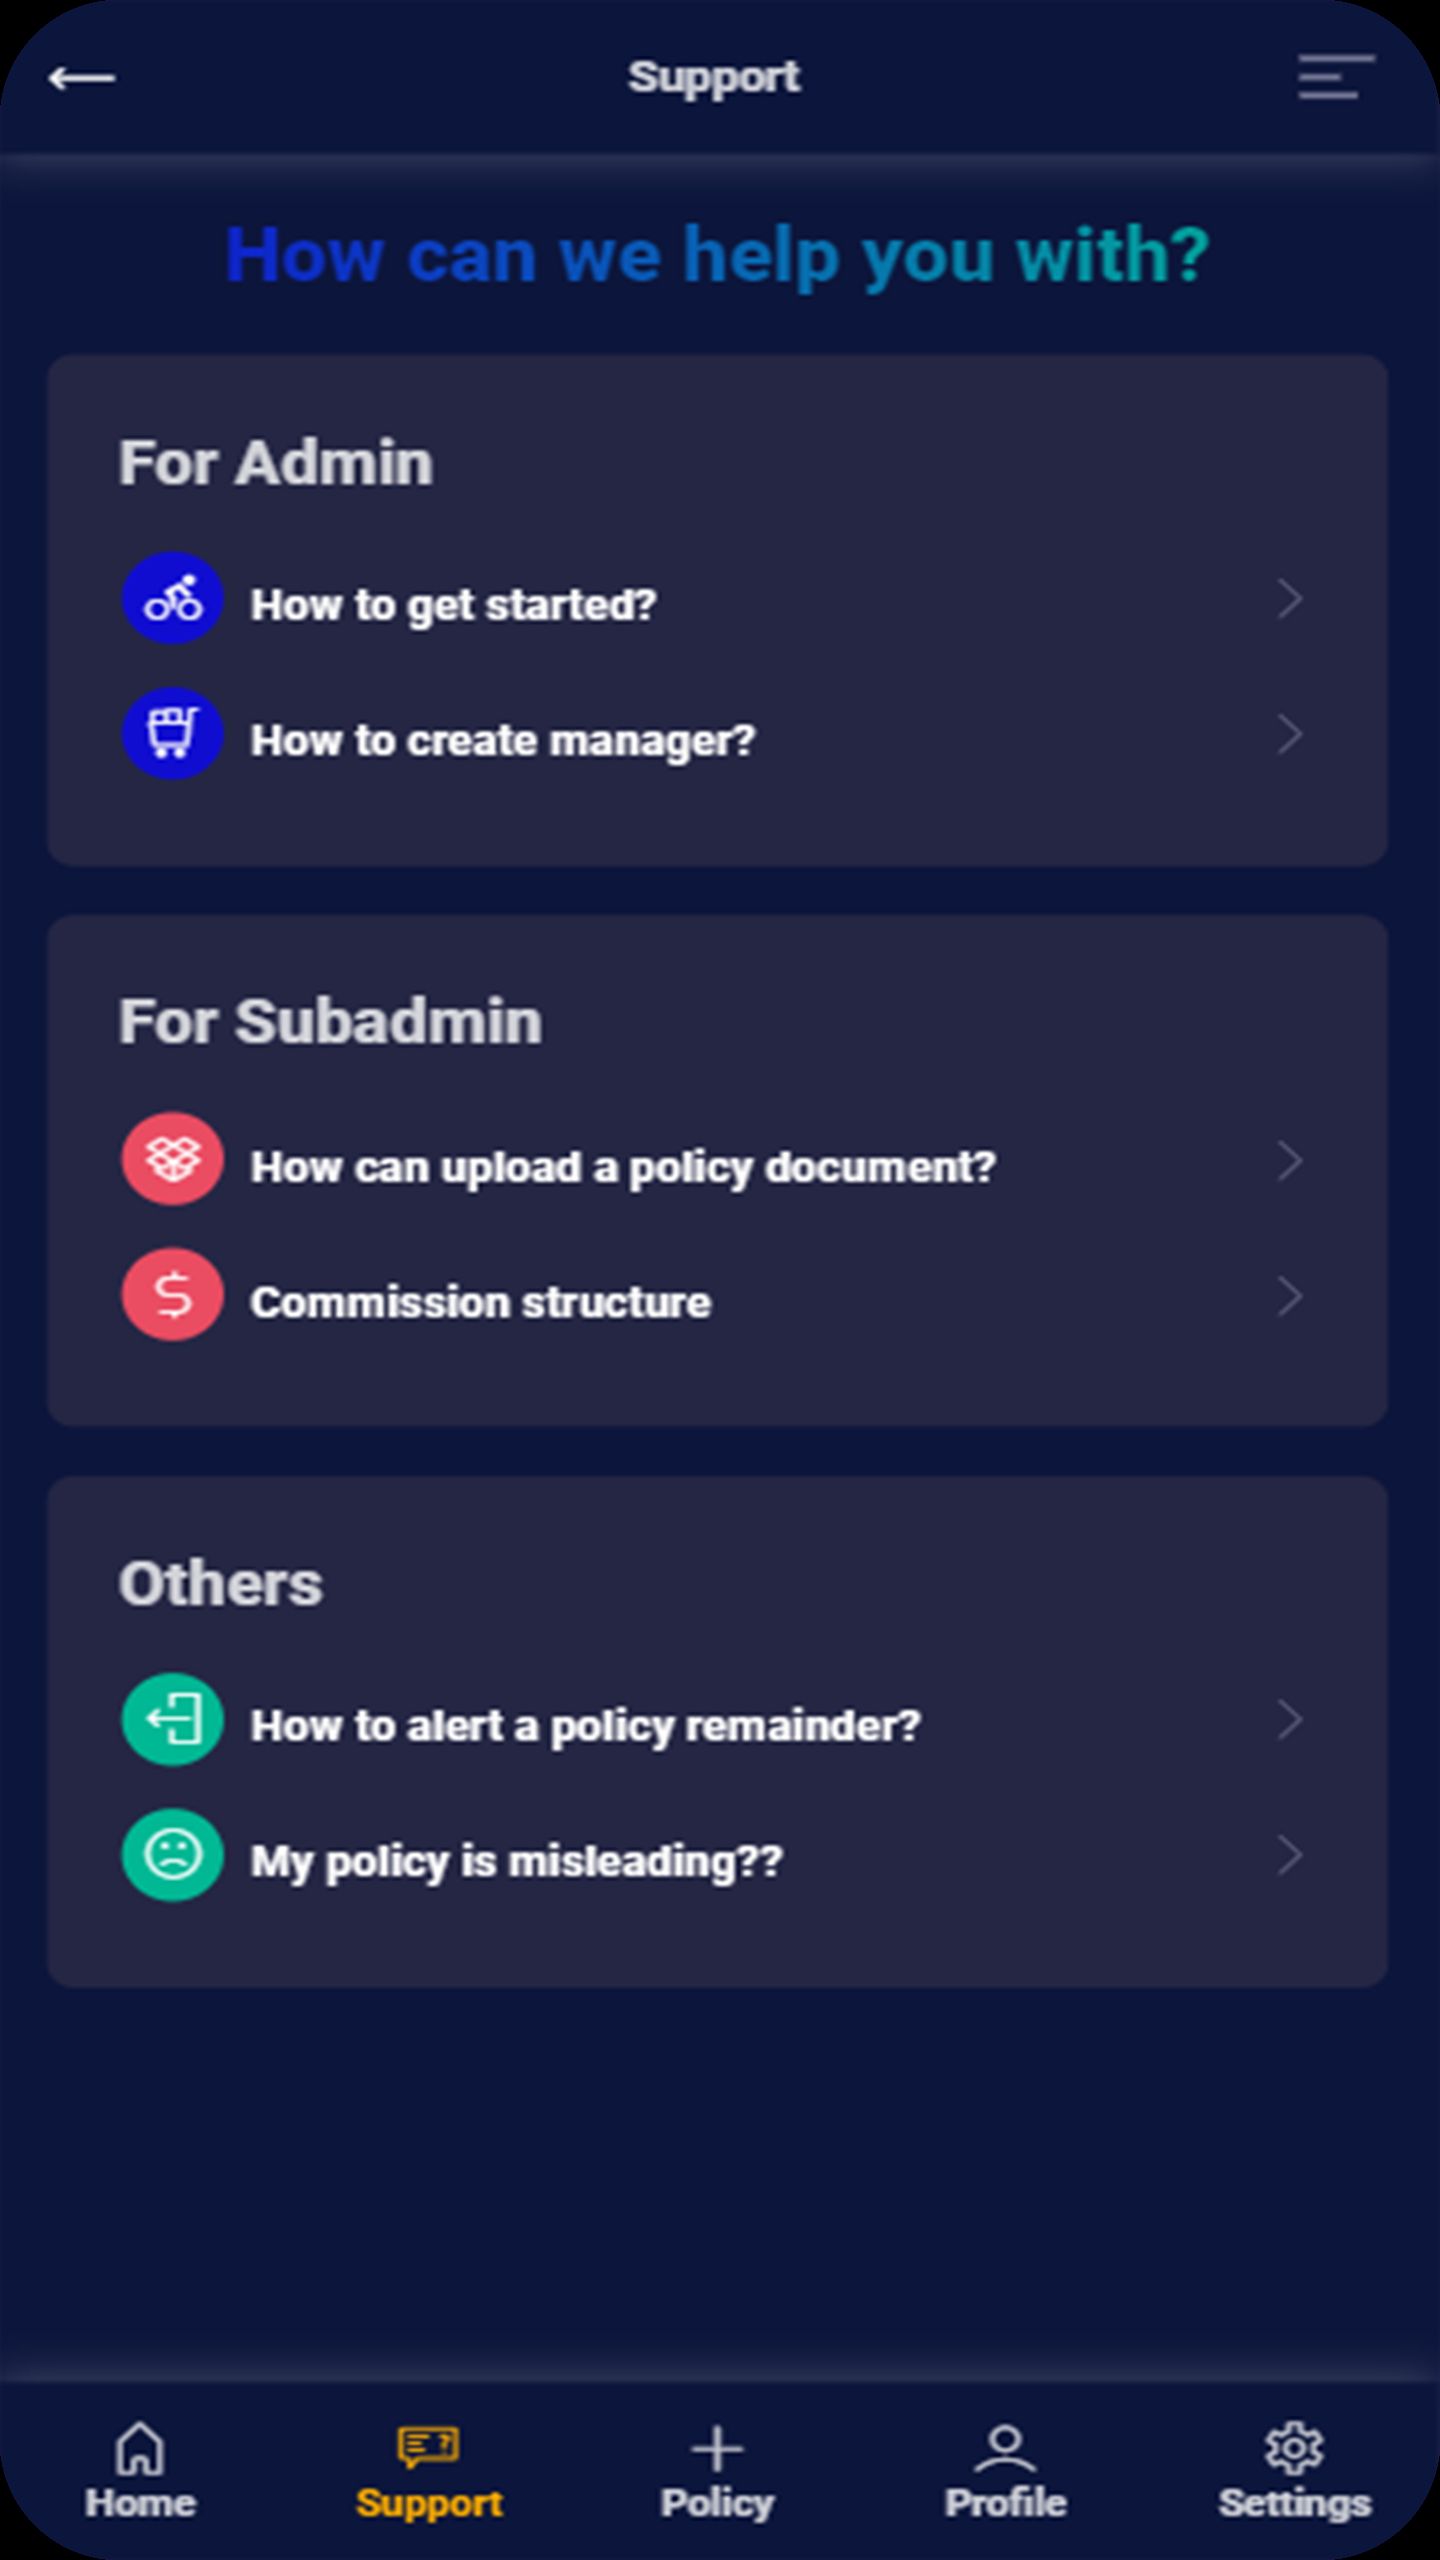The width and height of the screenshot is (1440, 2560).
Task: Expand the 'Commission structure' chevron
Action: 1290,1297
